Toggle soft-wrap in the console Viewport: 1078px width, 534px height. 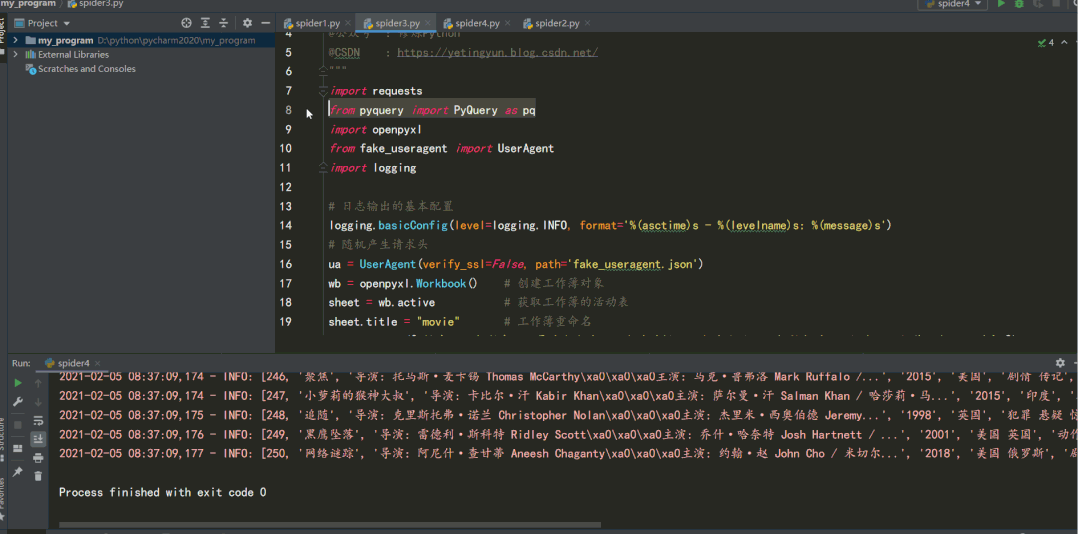(38, 420)
